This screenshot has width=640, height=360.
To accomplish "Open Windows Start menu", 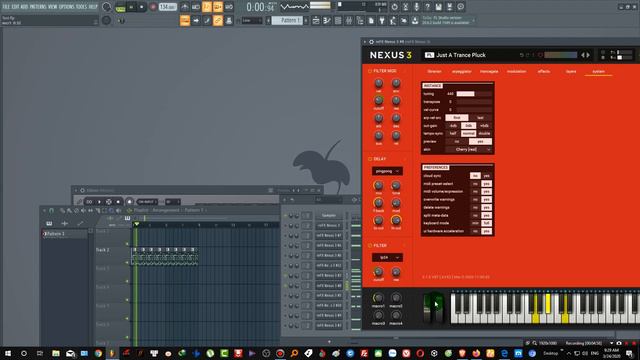I will [x=8, y=353].
